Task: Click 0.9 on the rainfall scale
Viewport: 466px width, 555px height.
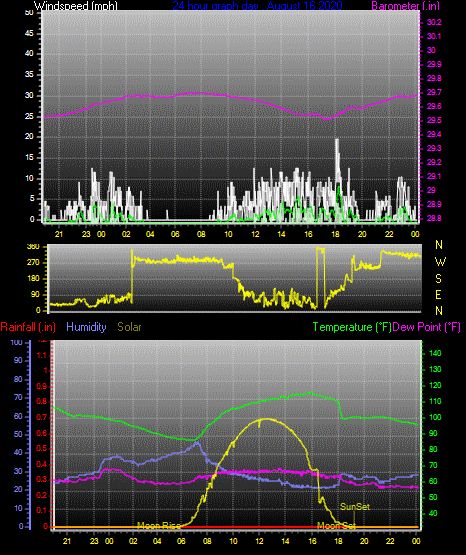Action: click(x=42, y=386)
